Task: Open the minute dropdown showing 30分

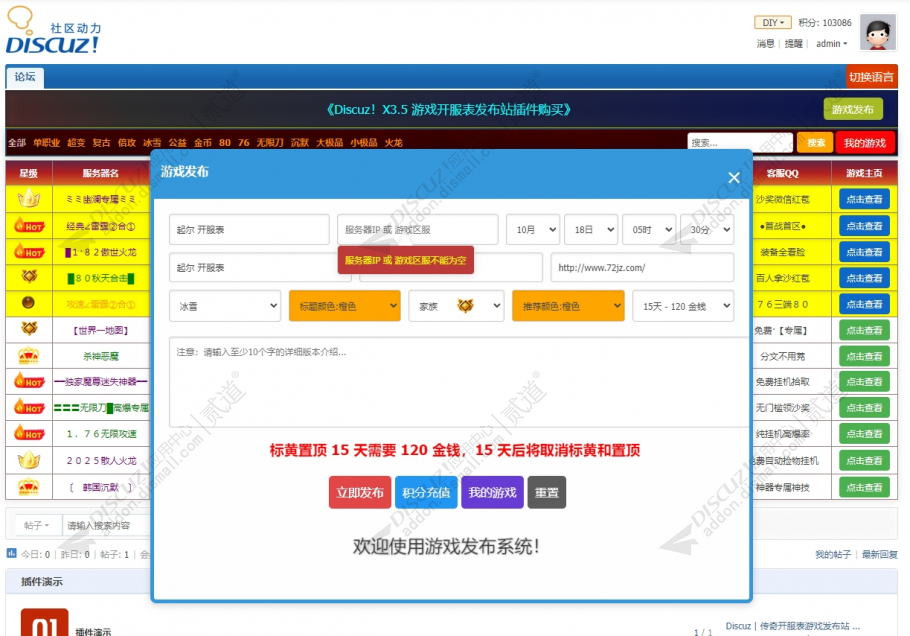Action: [x=707, y=230]
